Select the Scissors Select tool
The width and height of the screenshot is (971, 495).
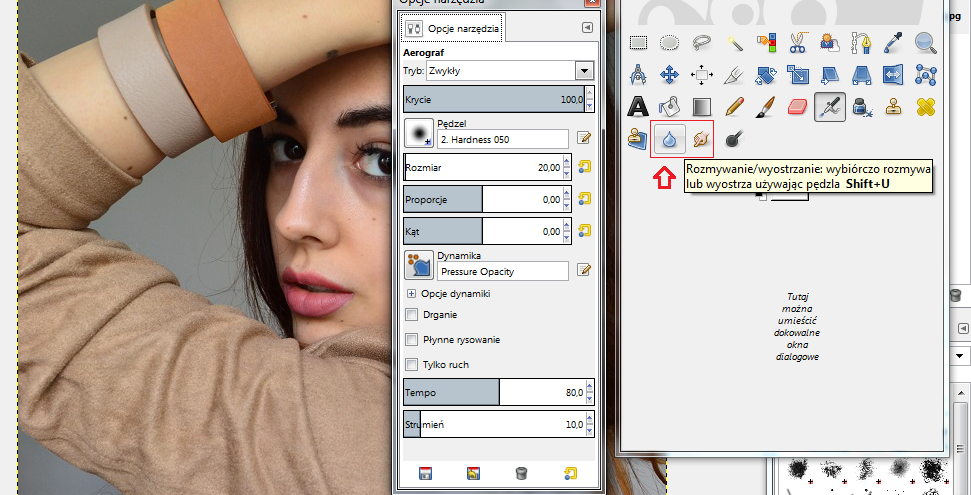click(798, 43)
